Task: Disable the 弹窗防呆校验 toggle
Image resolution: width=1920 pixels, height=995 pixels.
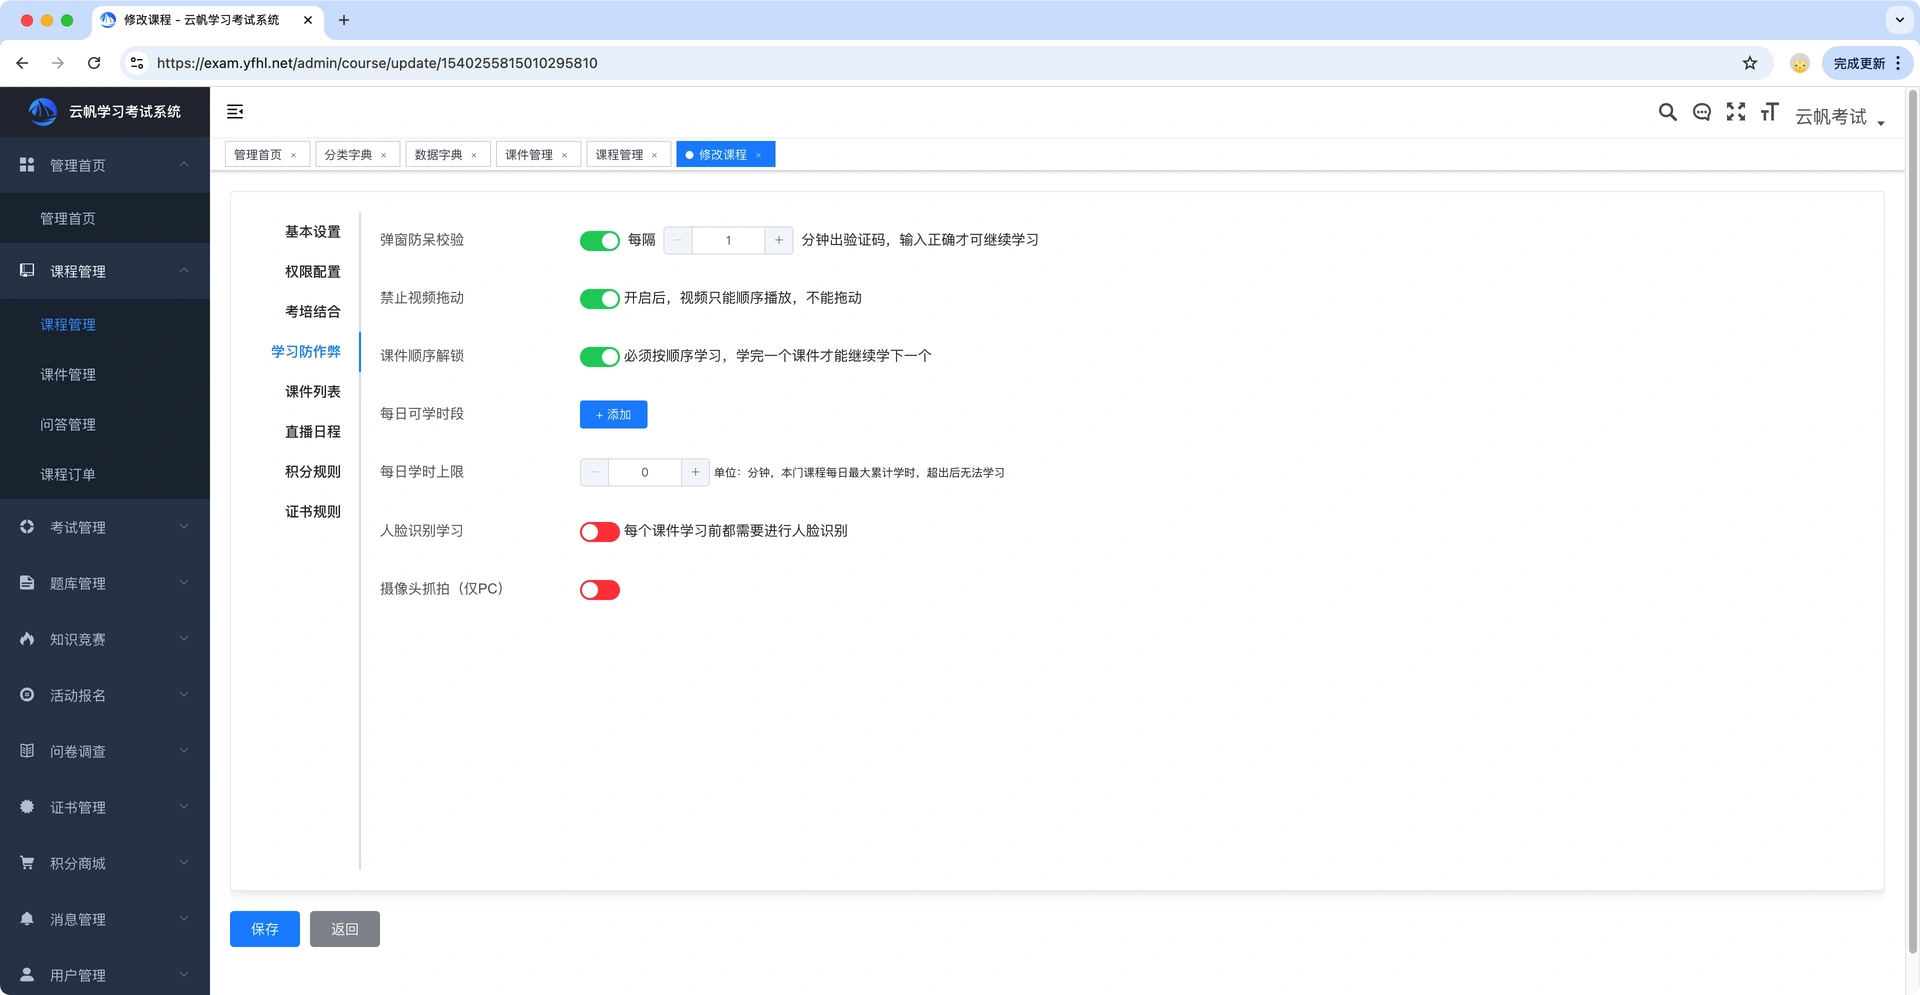Action: [599, 241]
